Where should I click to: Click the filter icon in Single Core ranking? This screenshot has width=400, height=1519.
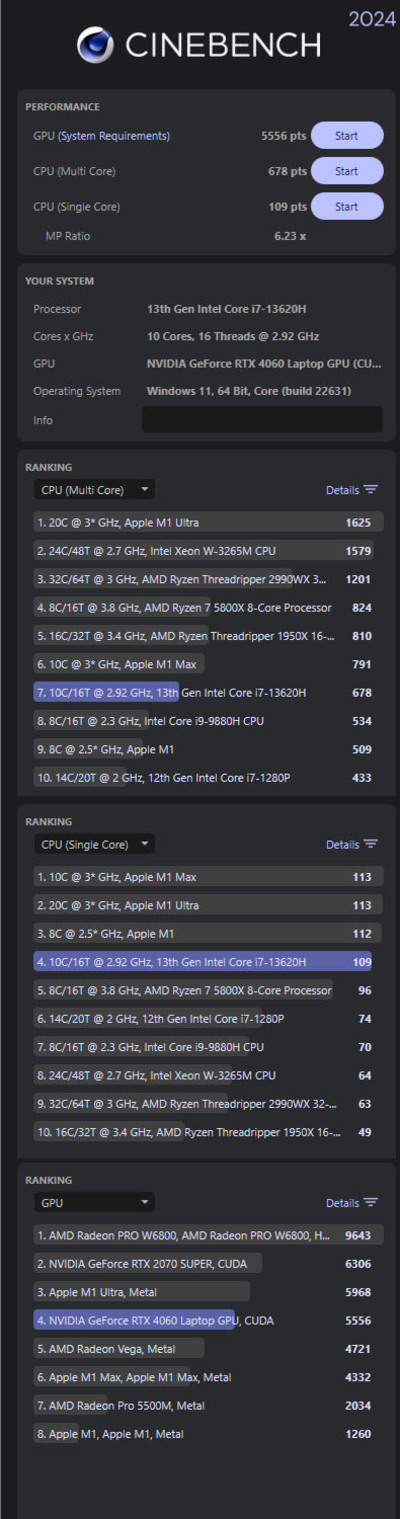click(370, 844)
